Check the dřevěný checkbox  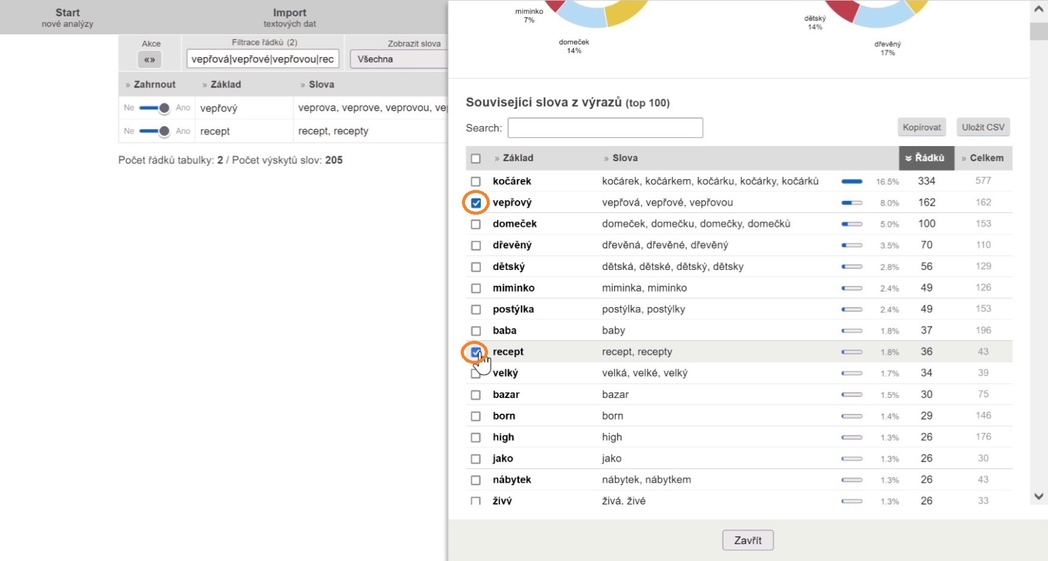(476, 245)
